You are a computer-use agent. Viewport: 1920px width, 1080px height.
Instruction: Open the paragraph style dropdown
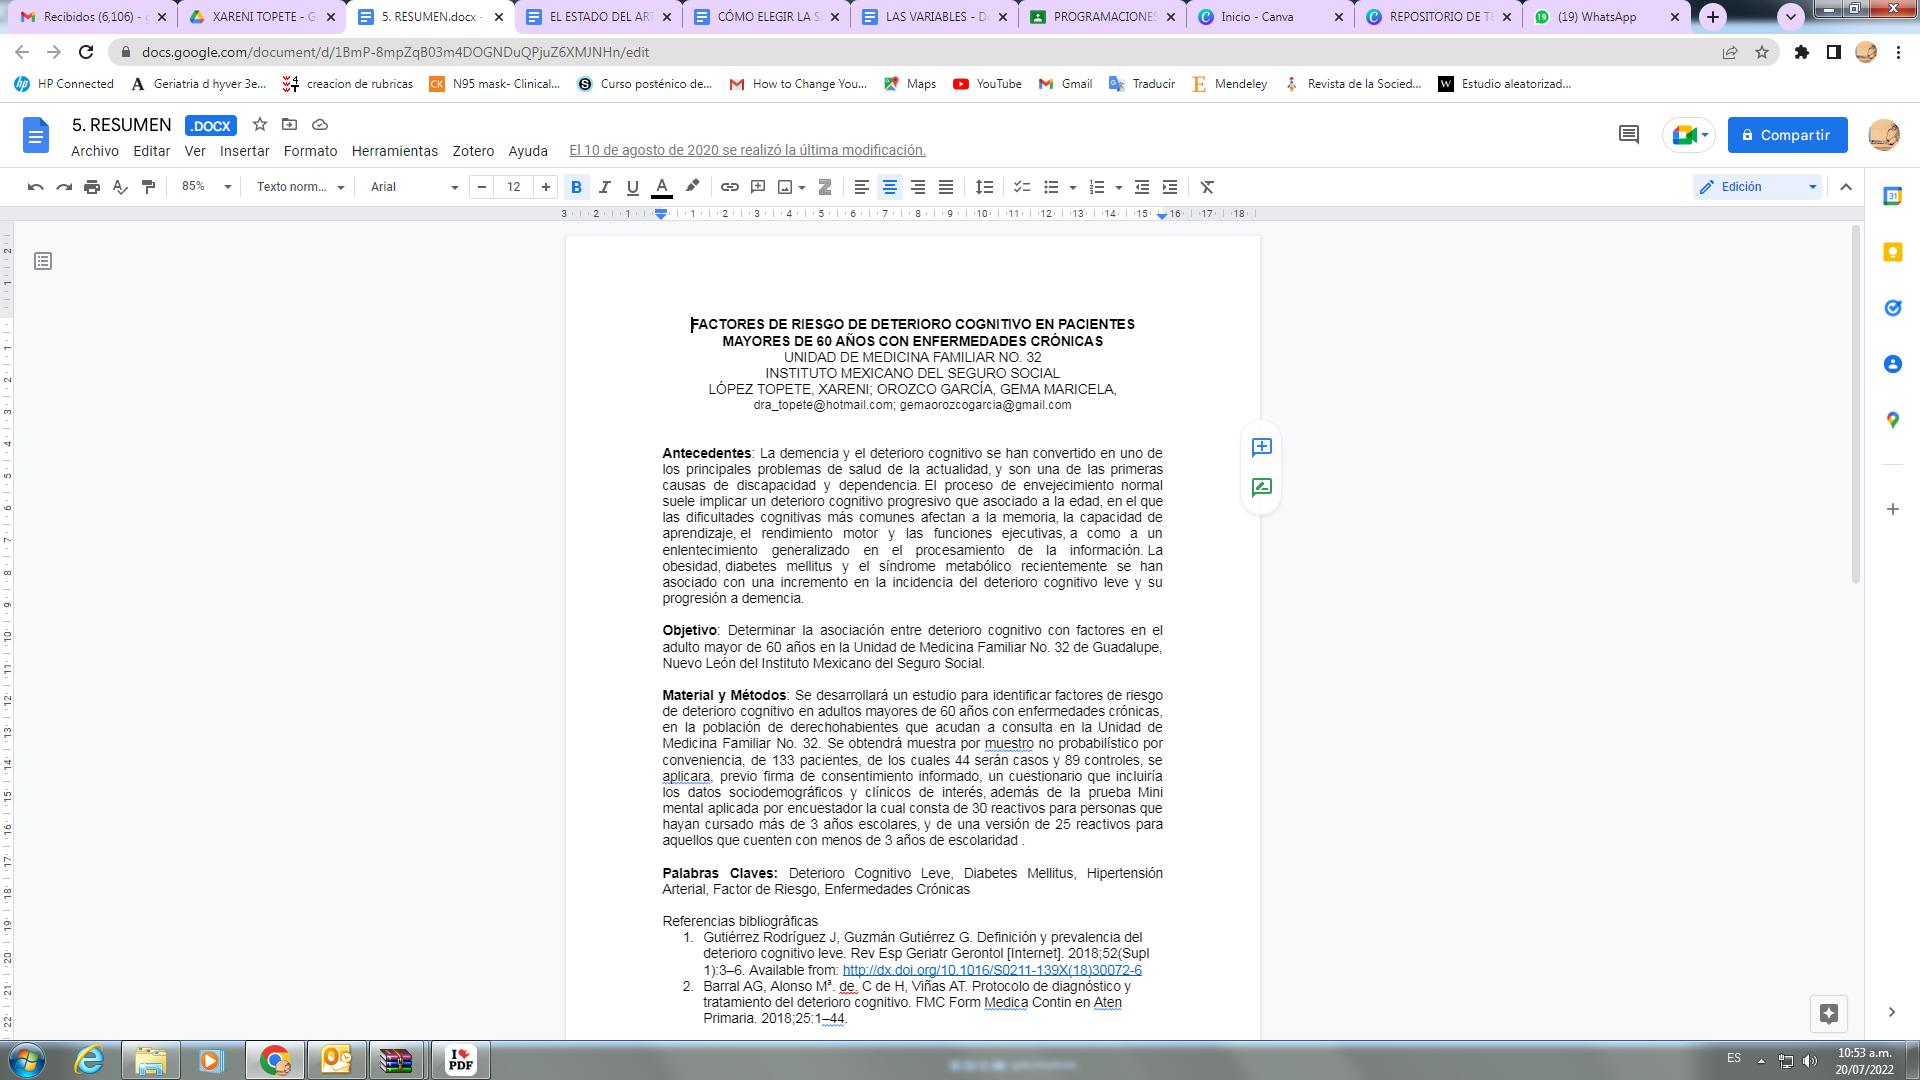(299, 187)
